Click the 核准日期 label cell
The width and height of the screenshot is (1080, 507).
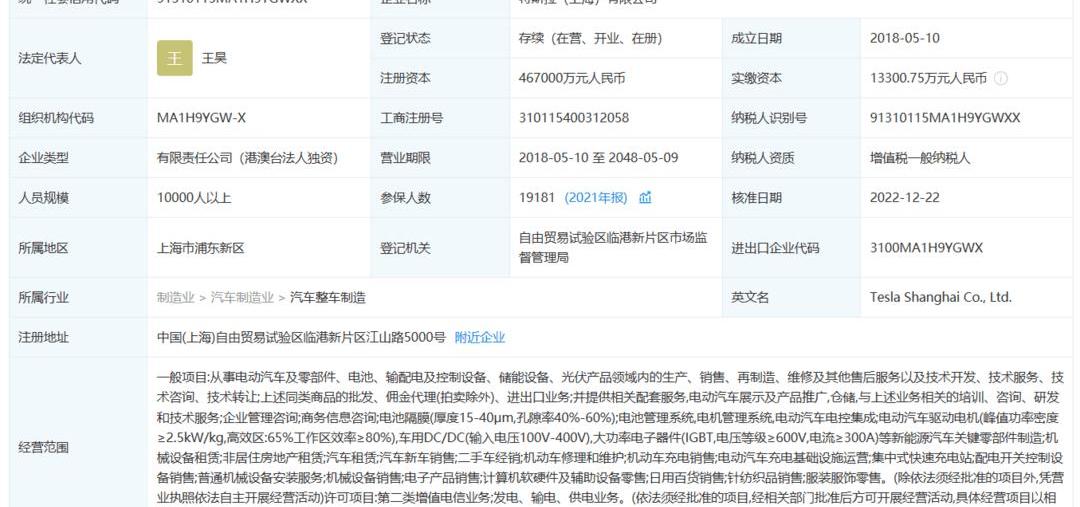(791, 198)
